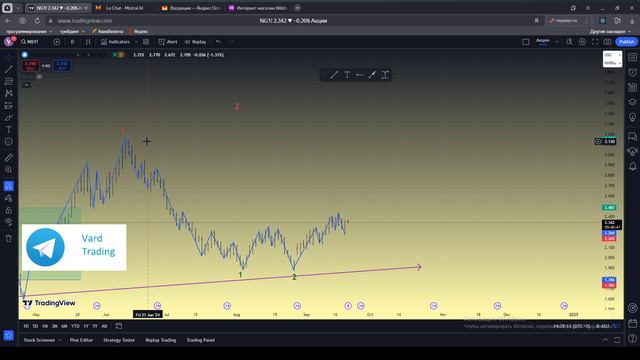Open the USD currency dropdown
Screen dimensions: 640x360
coord(612,55)
